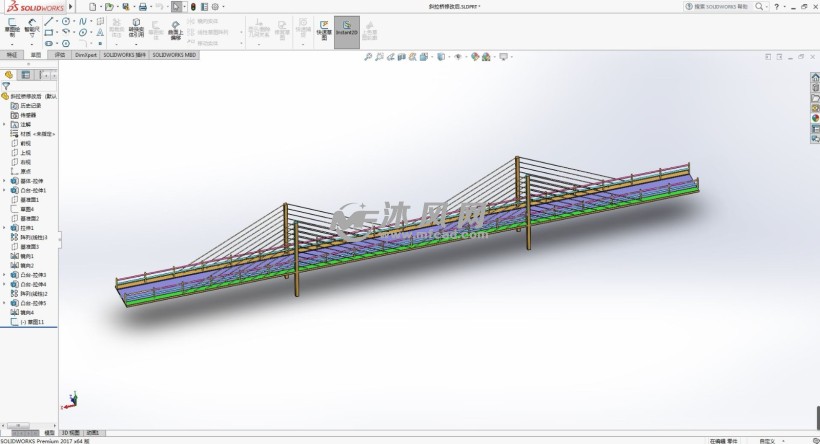Open the SOLIDWORKS MBD tab
The height and width of the screenshot is (444, 820).
point(174,54)
